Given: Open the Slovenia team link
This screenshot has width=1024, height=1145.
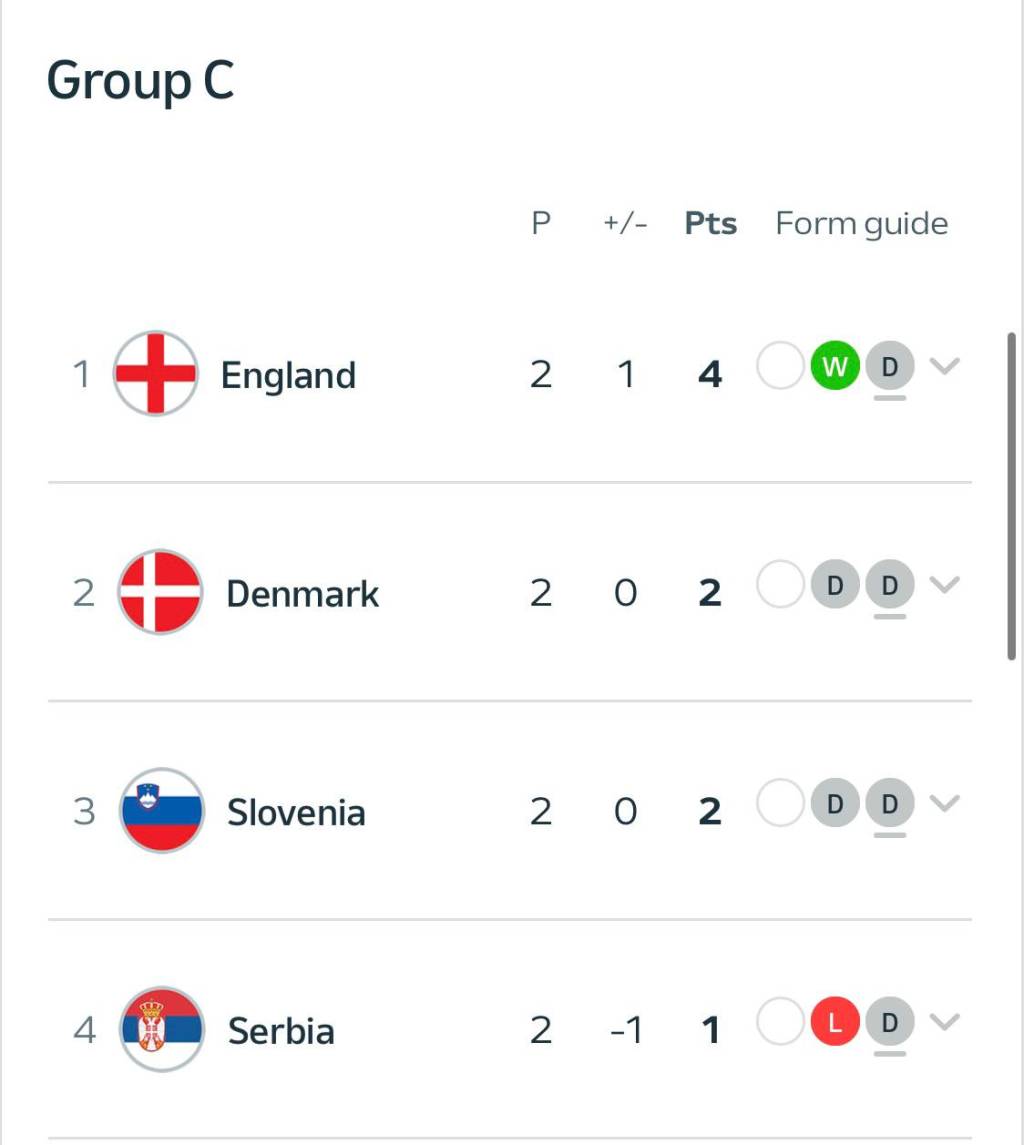Looking at the screenshot, I should (x=296, y=812).
